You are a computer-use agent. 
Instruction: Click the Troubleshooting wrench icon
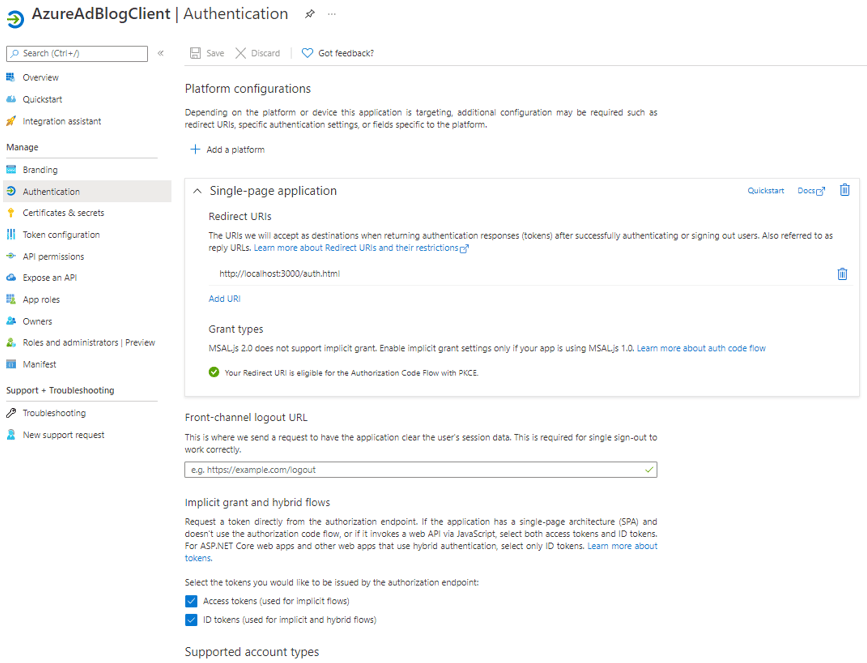pyautogui.click(x=11, y=413)
